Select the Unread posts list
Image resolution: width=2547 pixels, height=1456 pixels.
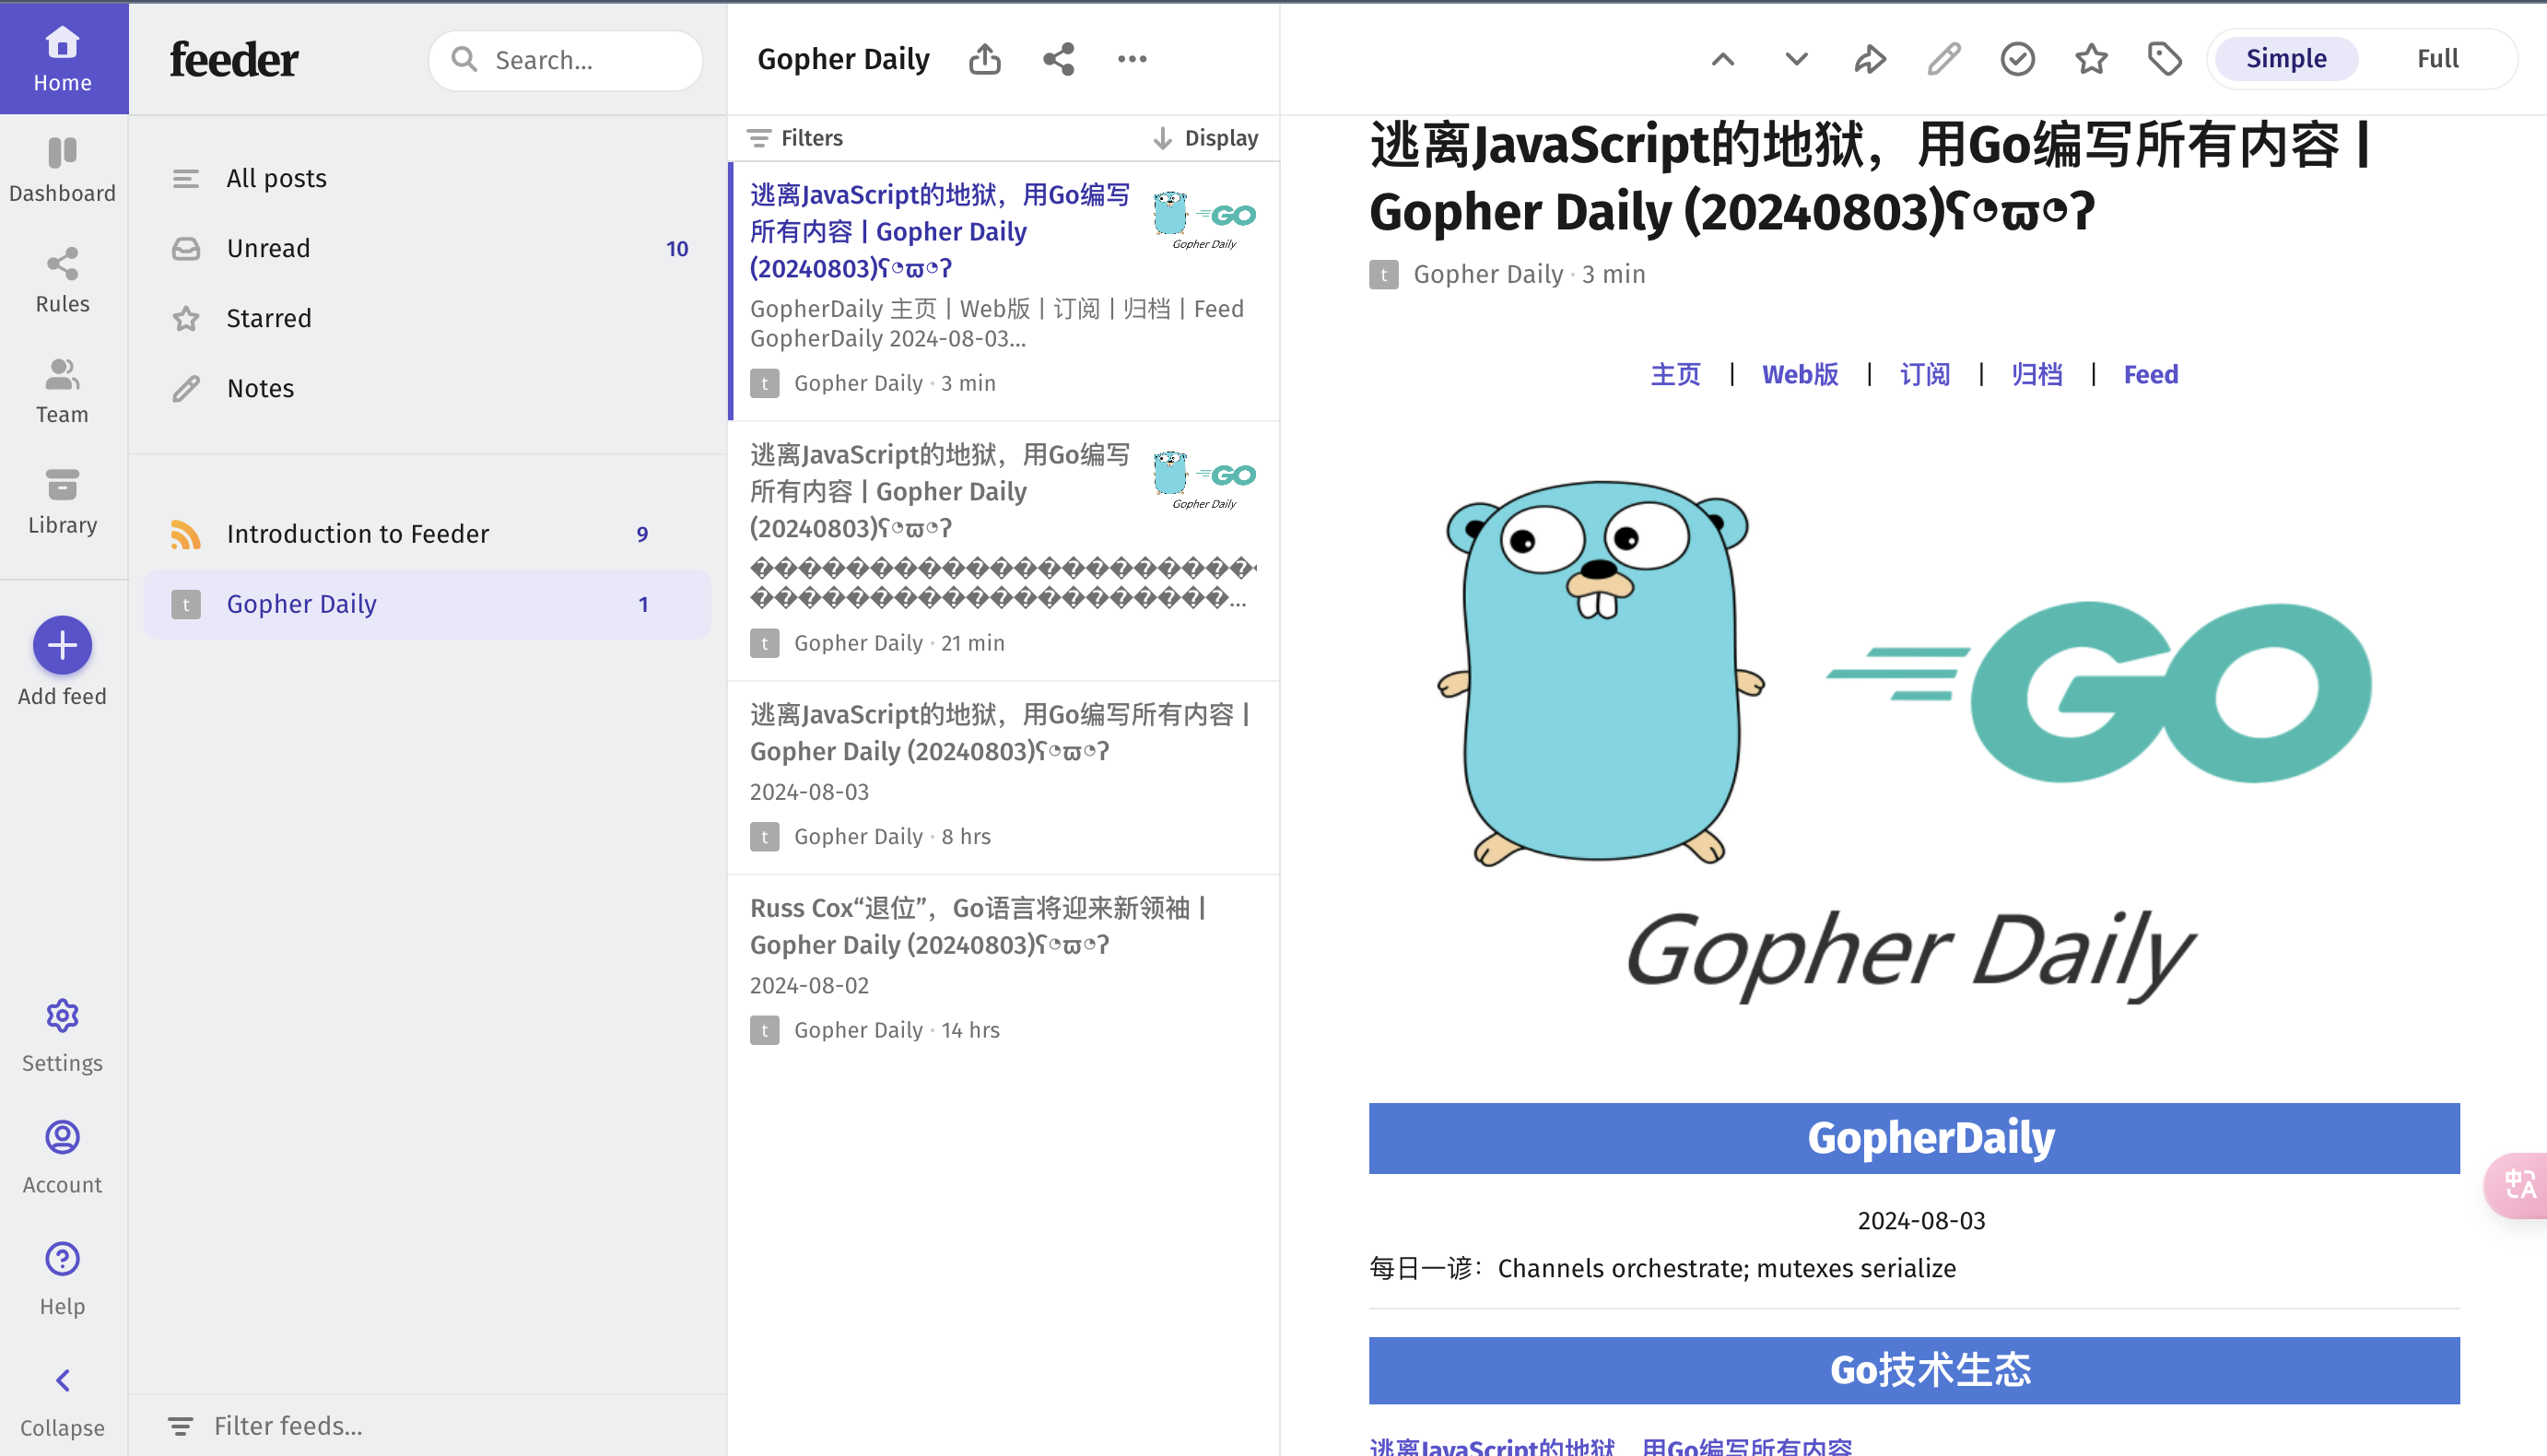point(428,248)
